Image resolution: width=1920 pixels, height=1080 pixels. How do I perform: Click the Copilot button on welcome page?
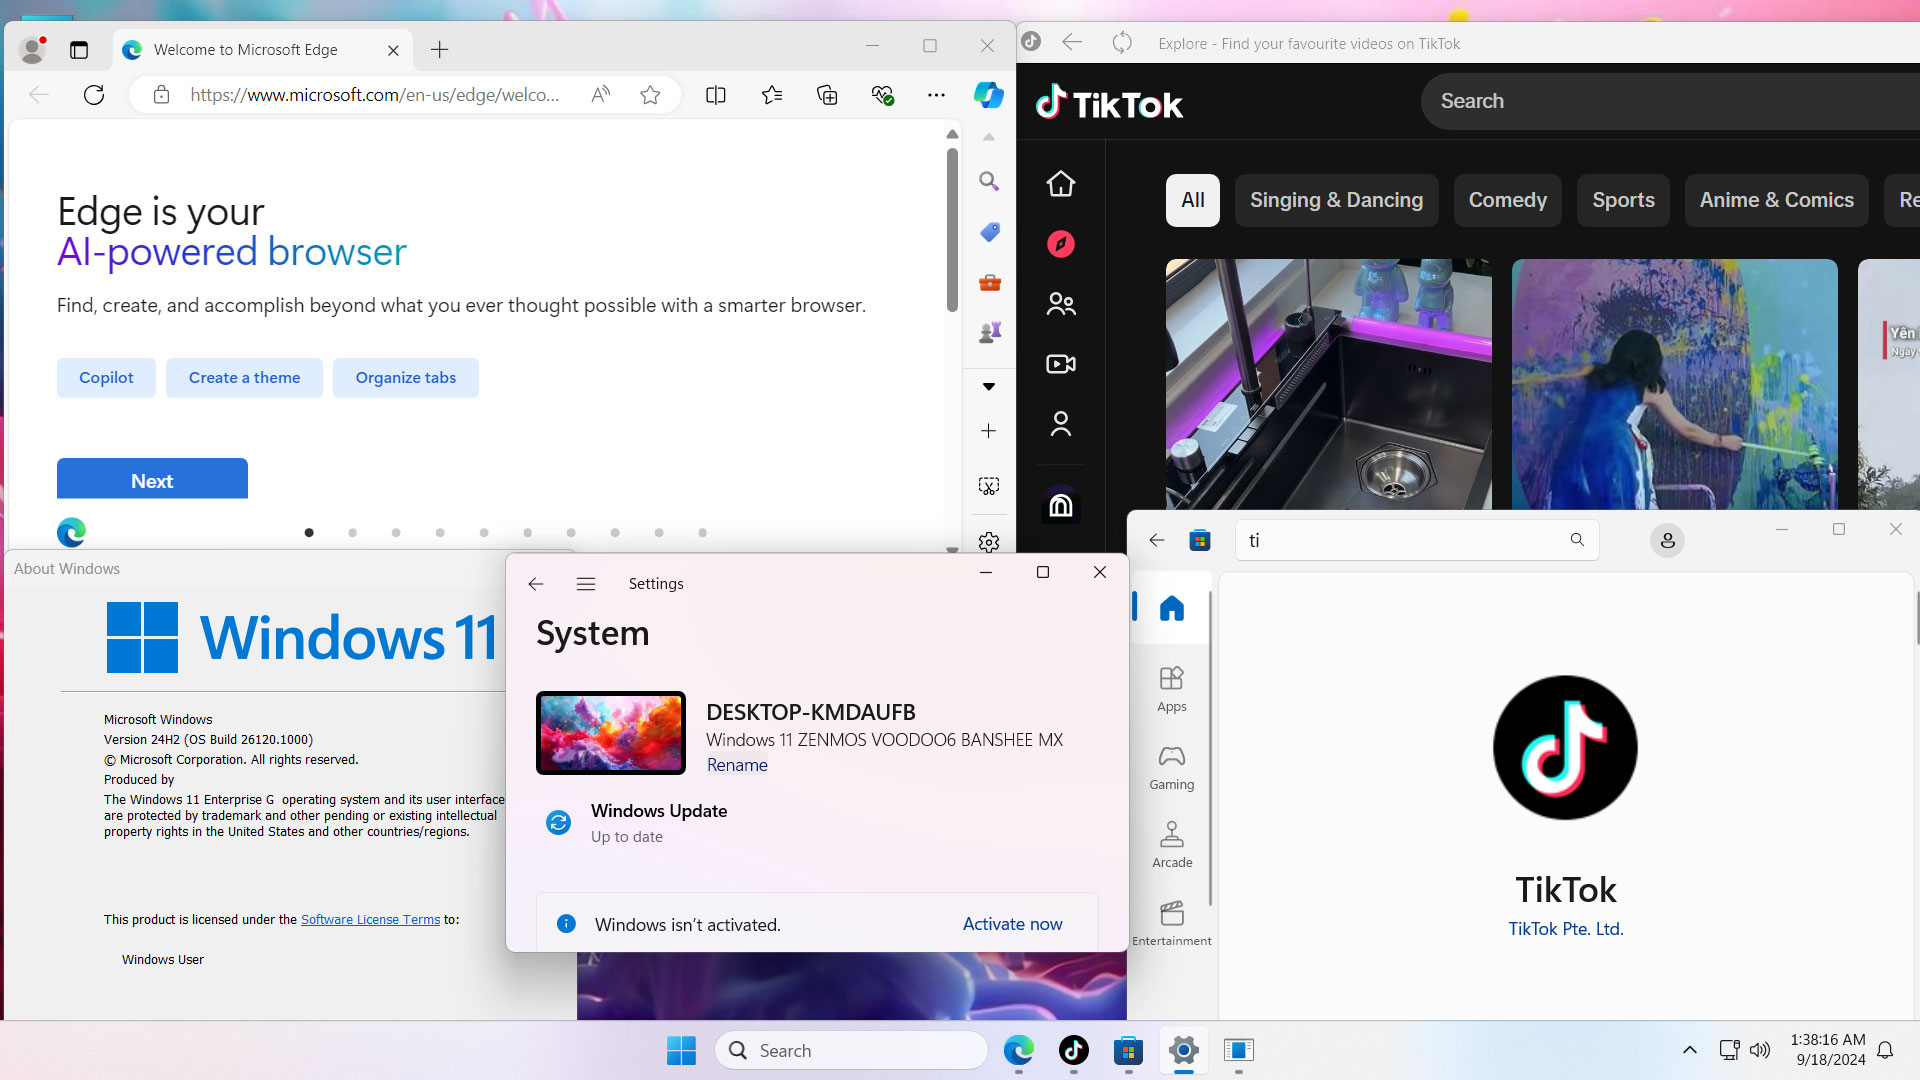point(106,378)
